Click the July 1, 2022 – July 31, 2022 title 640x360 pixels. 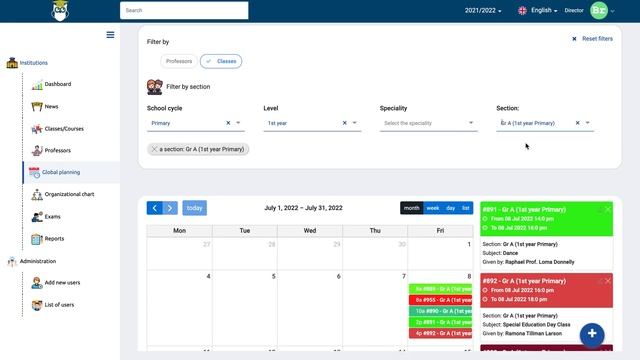click(x=303, y=208)
